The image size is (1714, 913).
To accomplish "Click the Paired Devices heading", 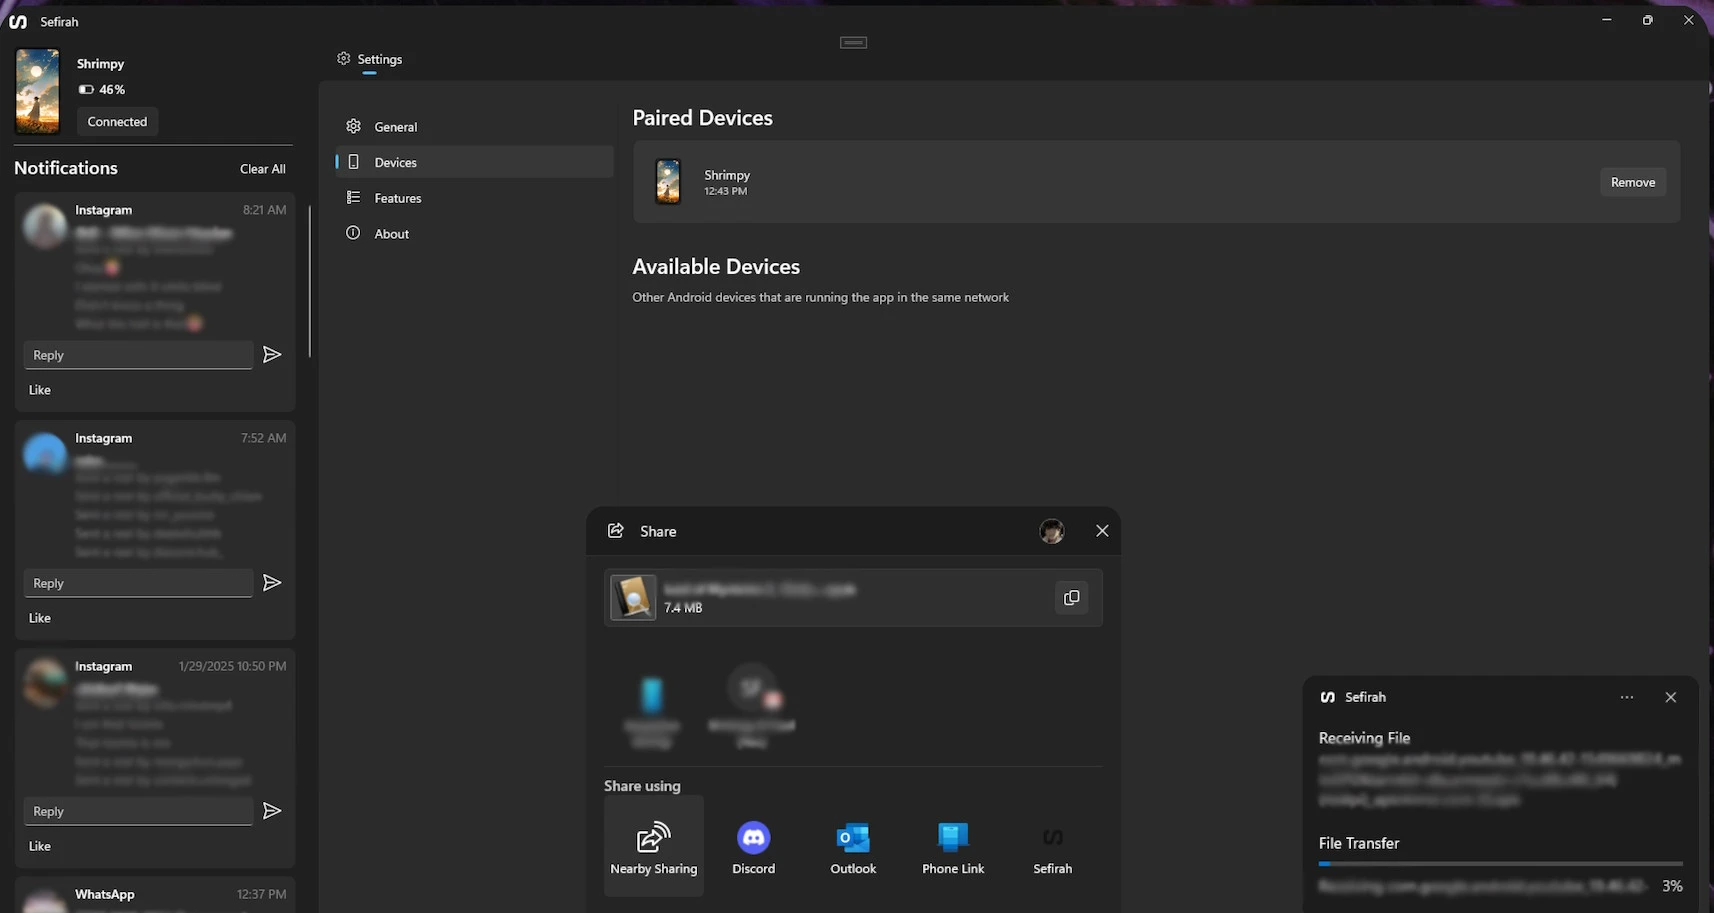I will [x=702, y=118].
